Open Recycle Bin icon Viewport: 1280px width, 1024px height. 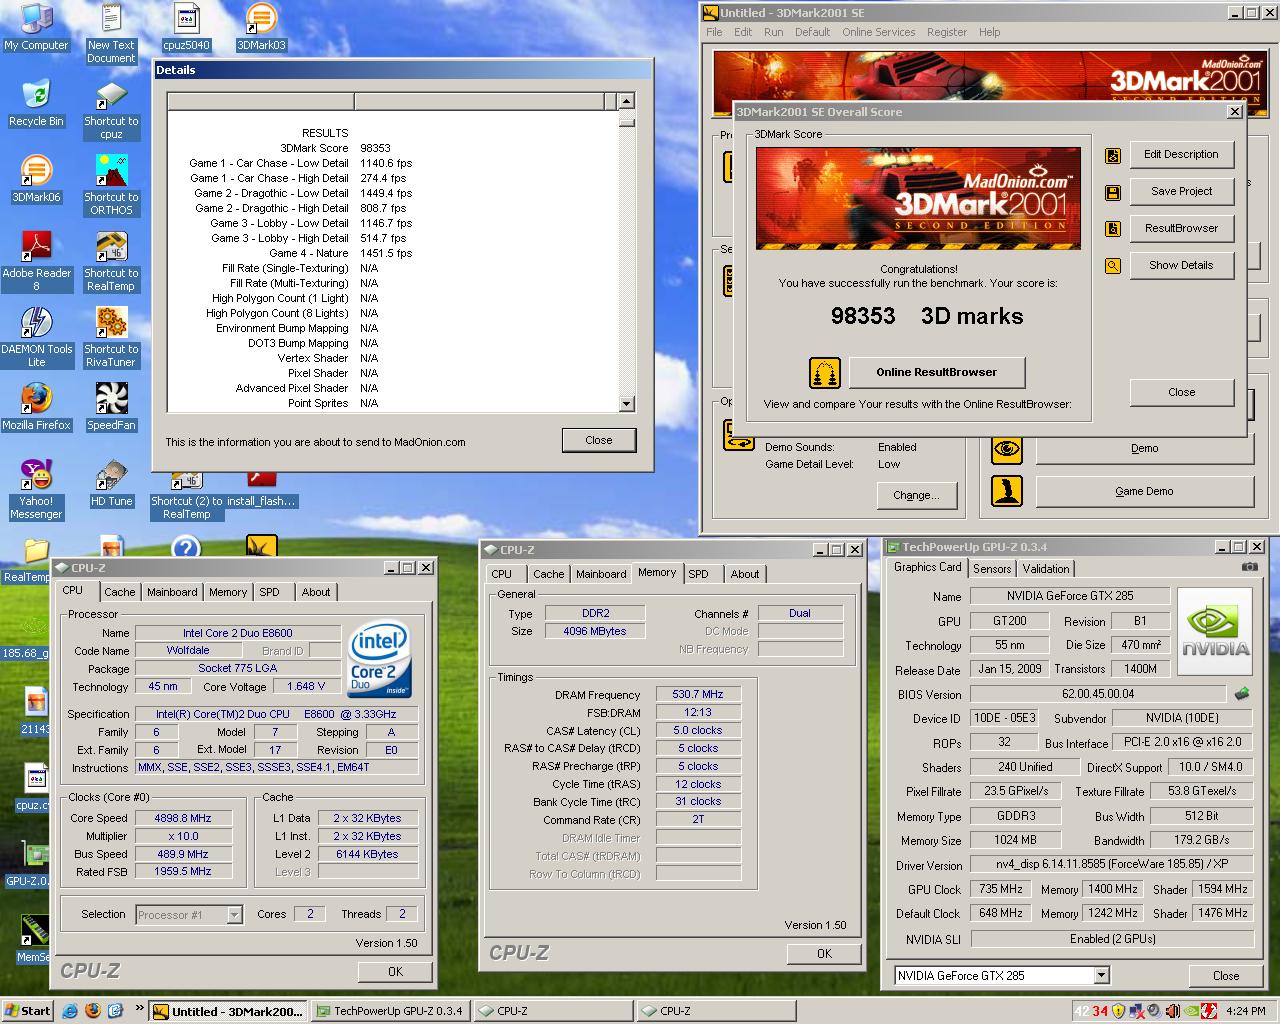pos(36,103)
